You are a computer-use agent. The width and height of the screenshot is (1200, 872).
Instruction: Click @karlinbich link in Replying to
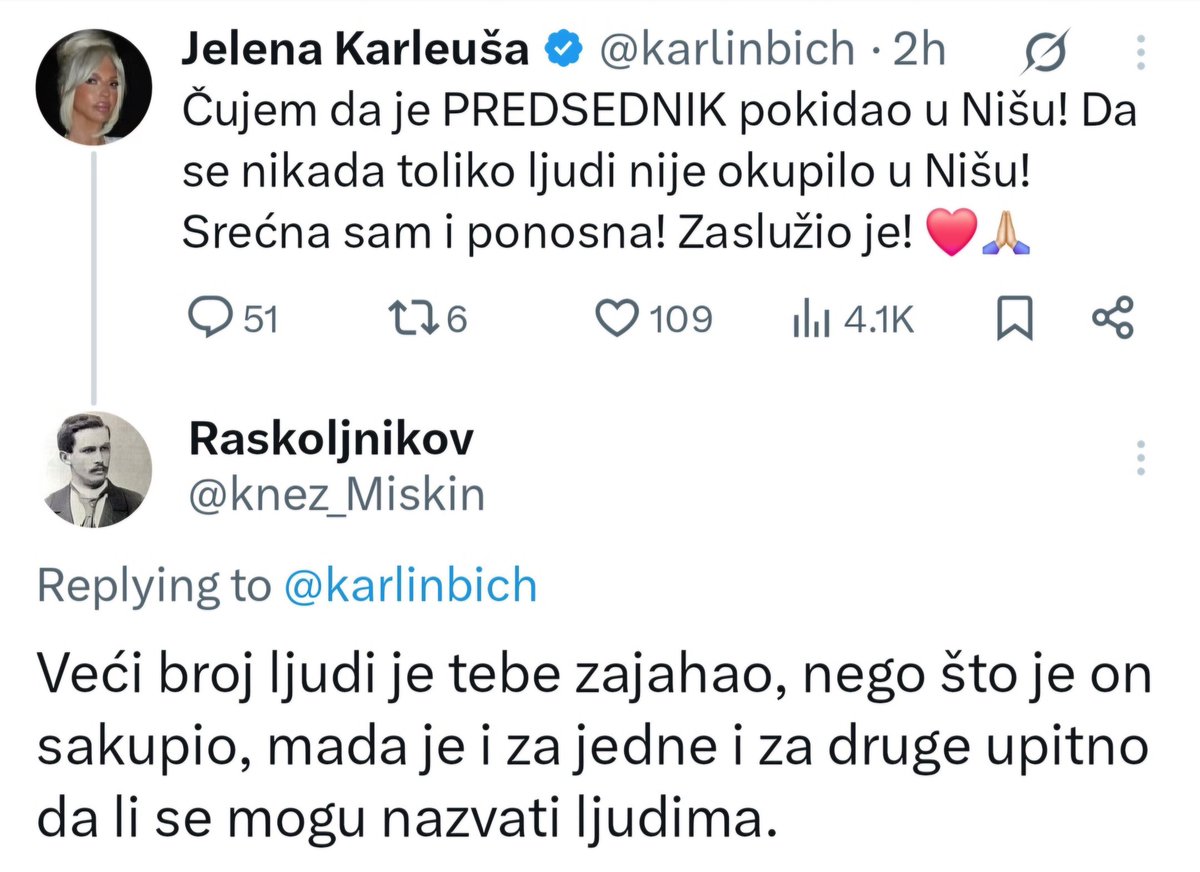[411, 586]
